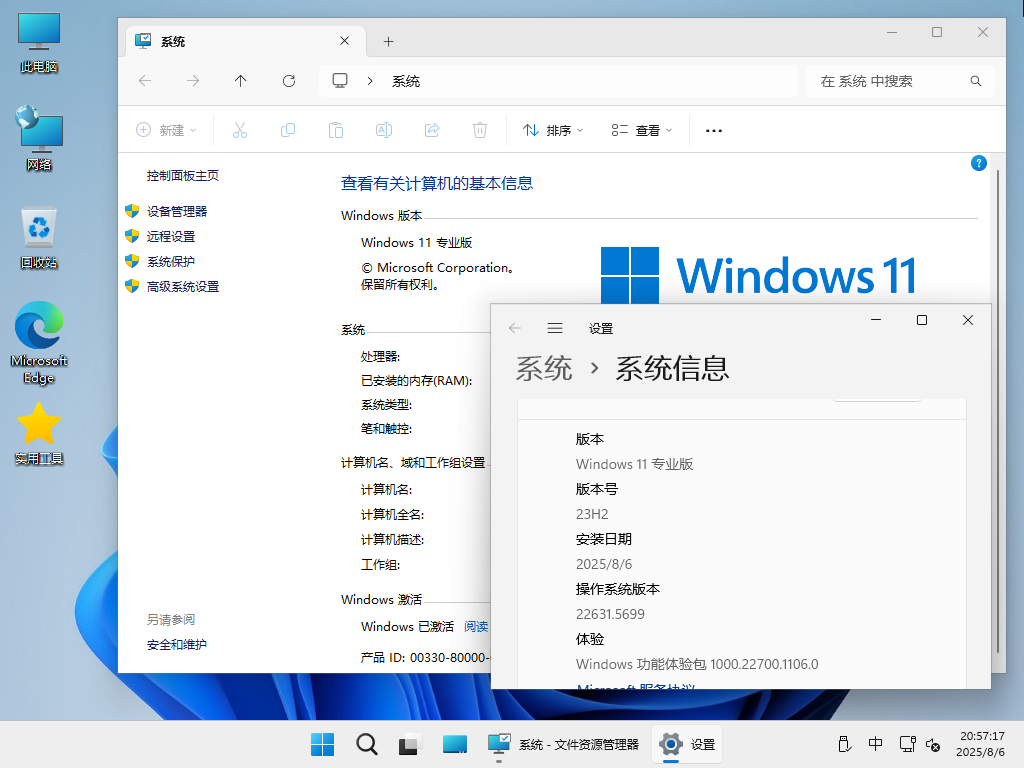This screenshot has height=768, width=1024.
Task: Open the 此电脑 desktop icon
Action: pos(39,42)
